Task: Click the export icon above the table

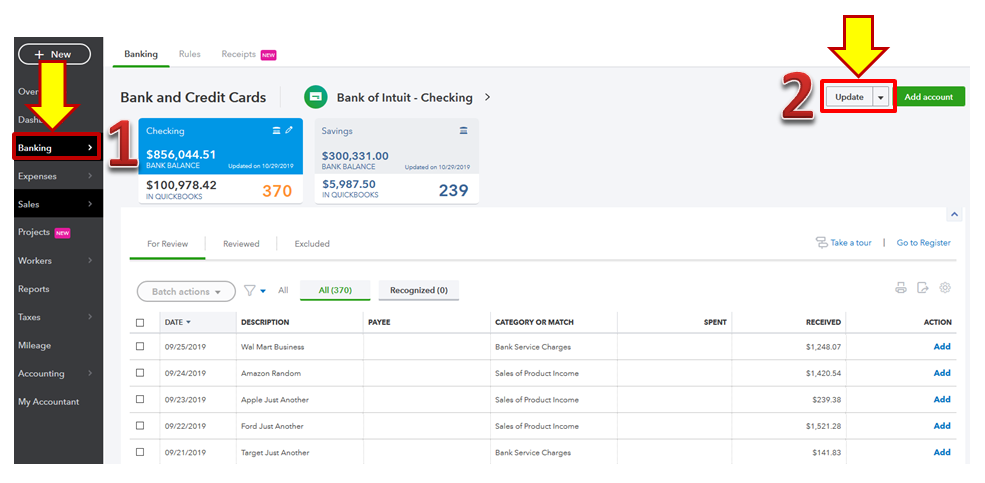Action: coord(922,288)
